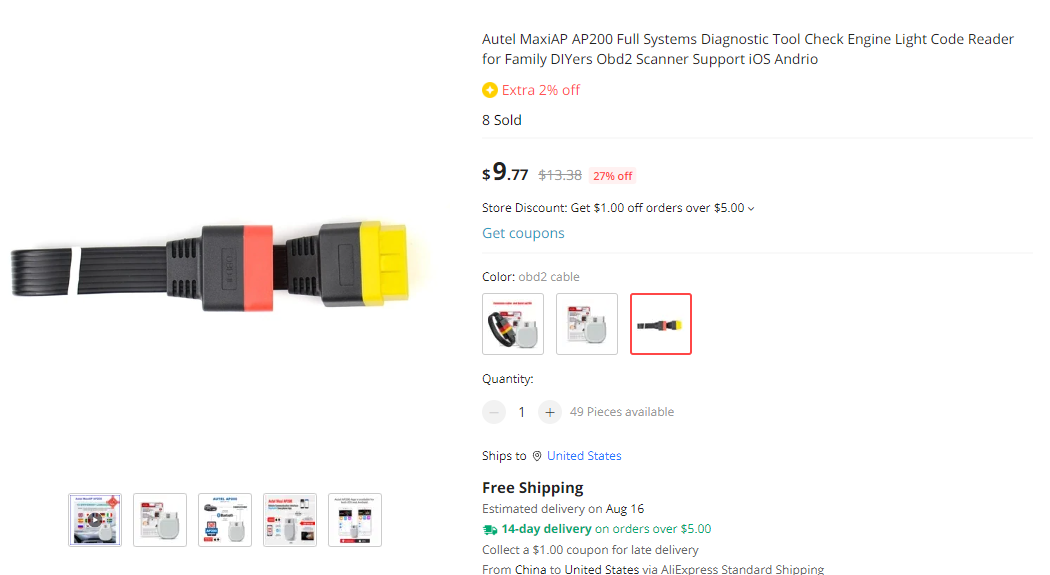Click the quantity value field showing 1

coord(522,412)
